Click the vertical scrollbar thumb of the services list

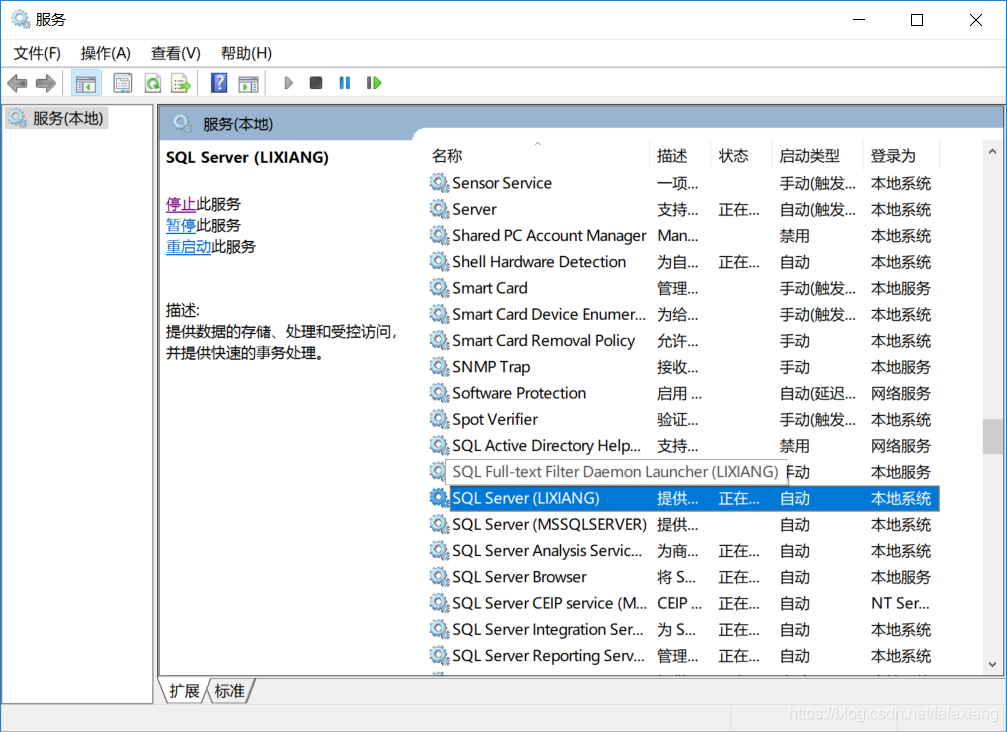point(992,437)
